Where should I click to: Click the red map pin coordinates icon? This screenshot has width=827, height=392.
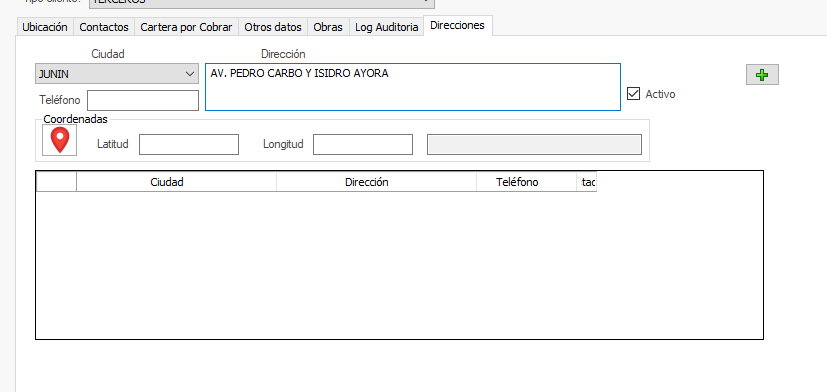[x=60, y=140]
